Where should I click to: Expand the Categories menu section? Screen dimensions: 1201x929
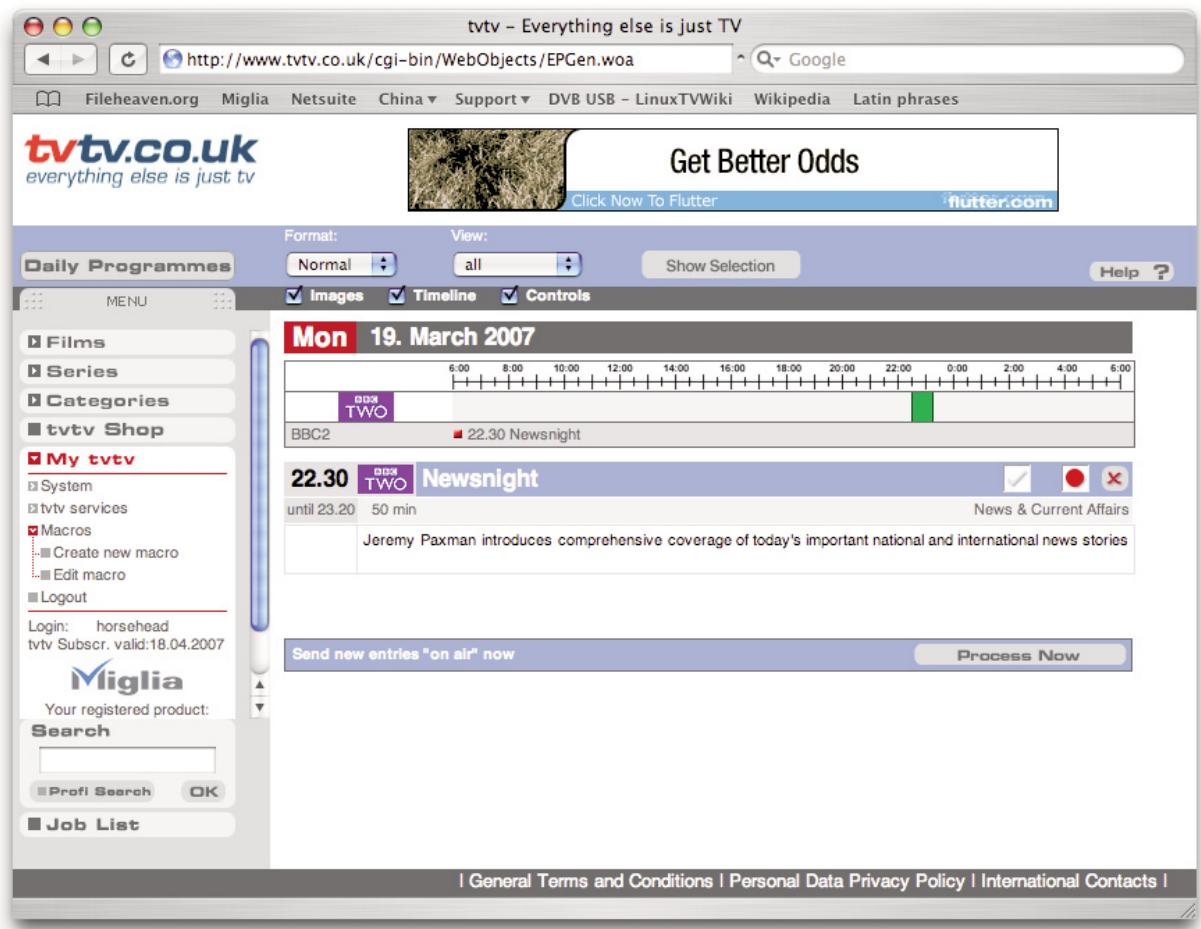(126, 400)
